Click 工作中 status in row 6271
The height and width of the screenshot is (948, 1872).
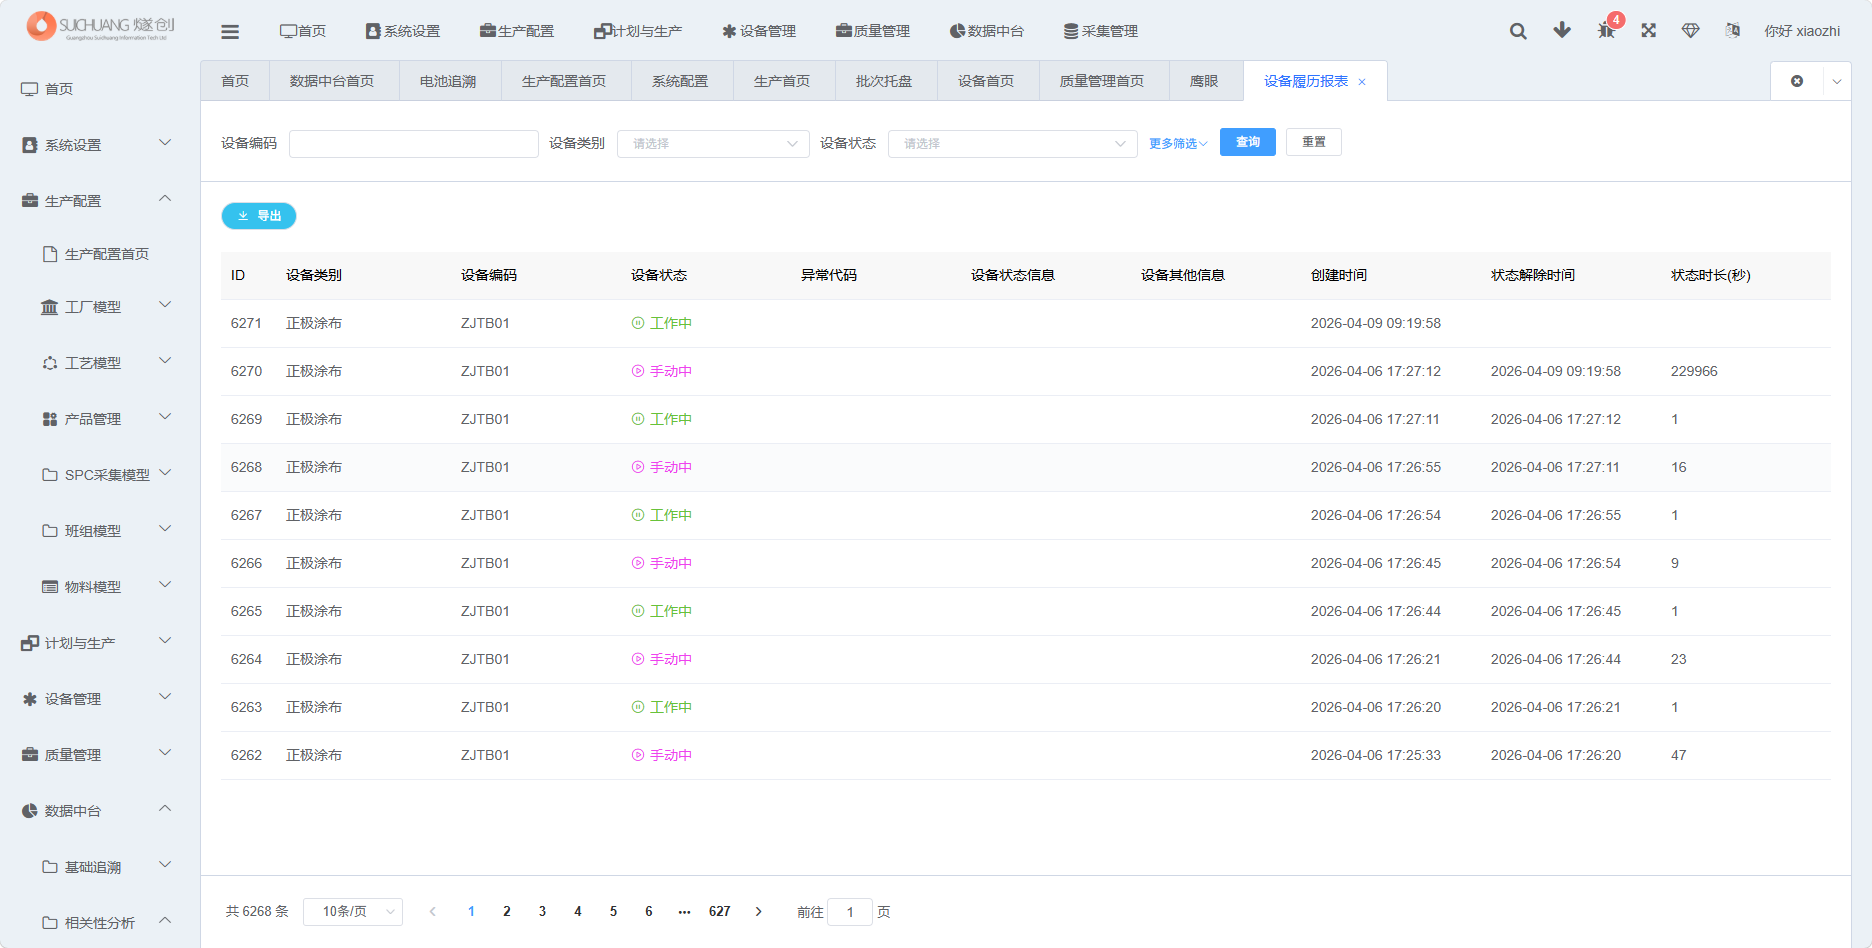(x=662, y=323)
